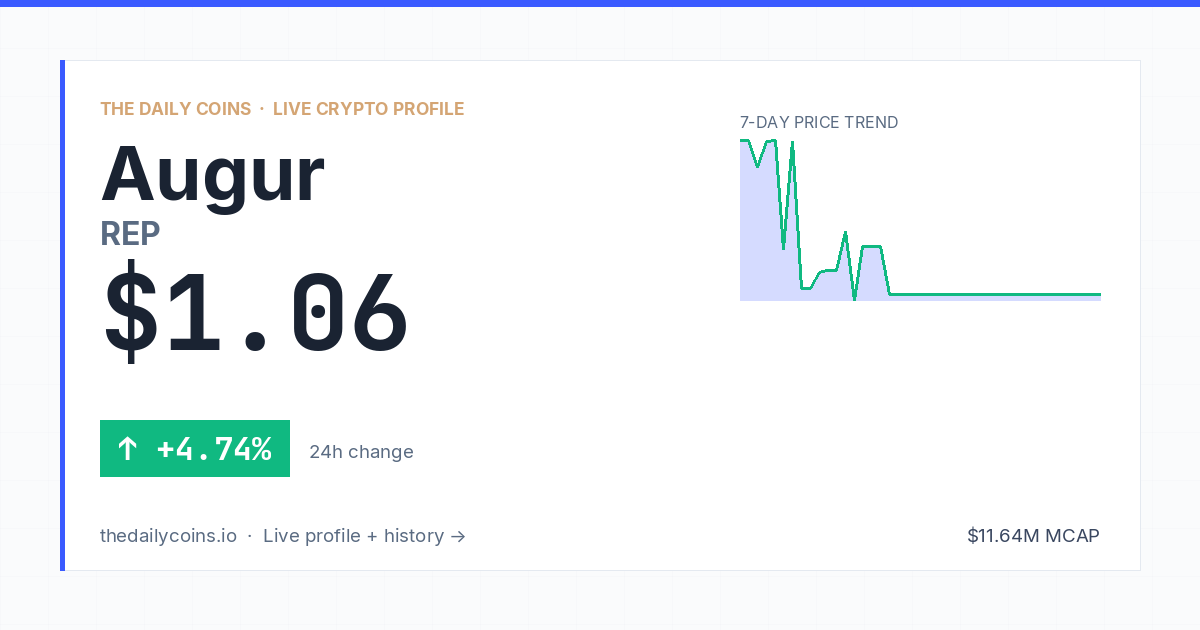Click THE DAILY COINS header text
Screen dimensions: 1200x630
(175, 109)
